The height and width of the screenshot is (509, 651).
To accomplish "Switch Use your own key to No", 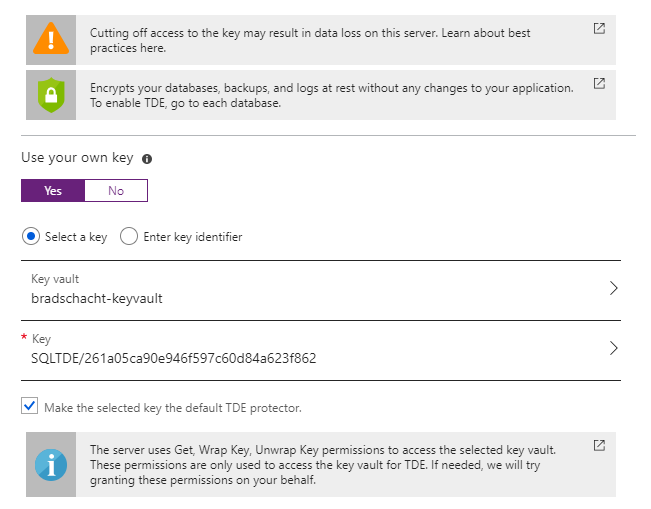I will coord(116,191).
